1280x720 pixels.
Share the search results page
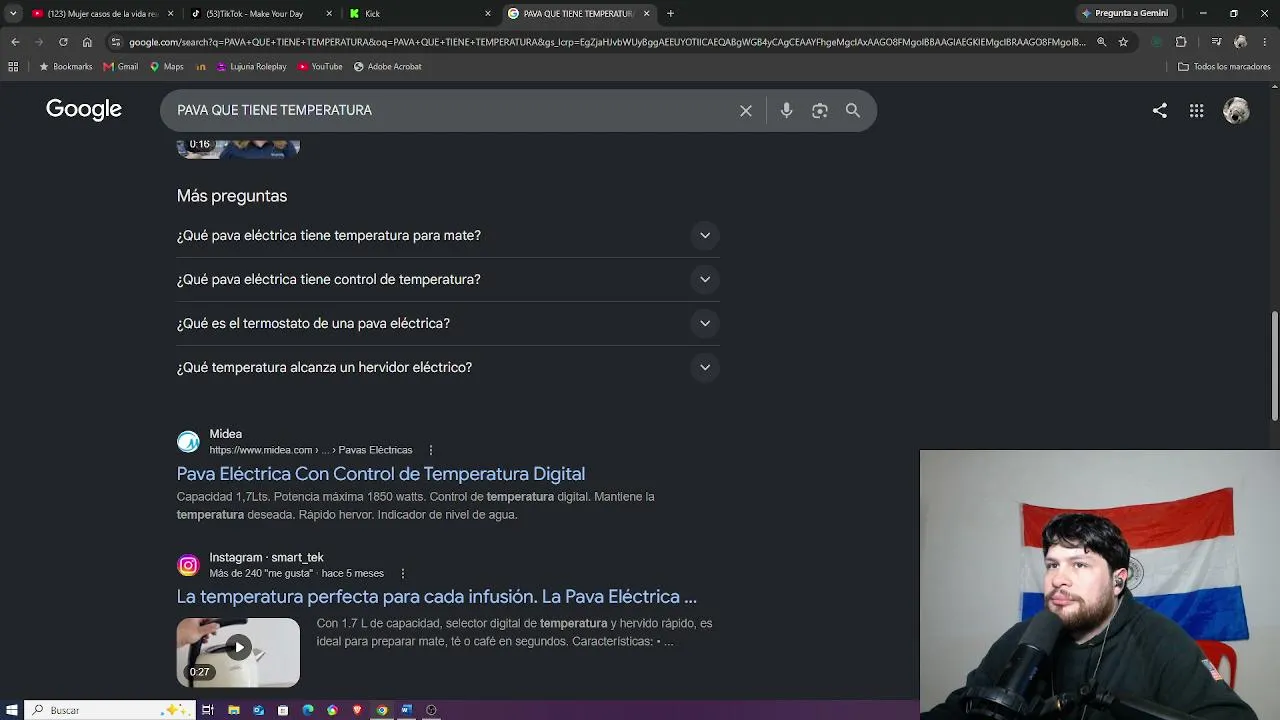click(1160, 111)
